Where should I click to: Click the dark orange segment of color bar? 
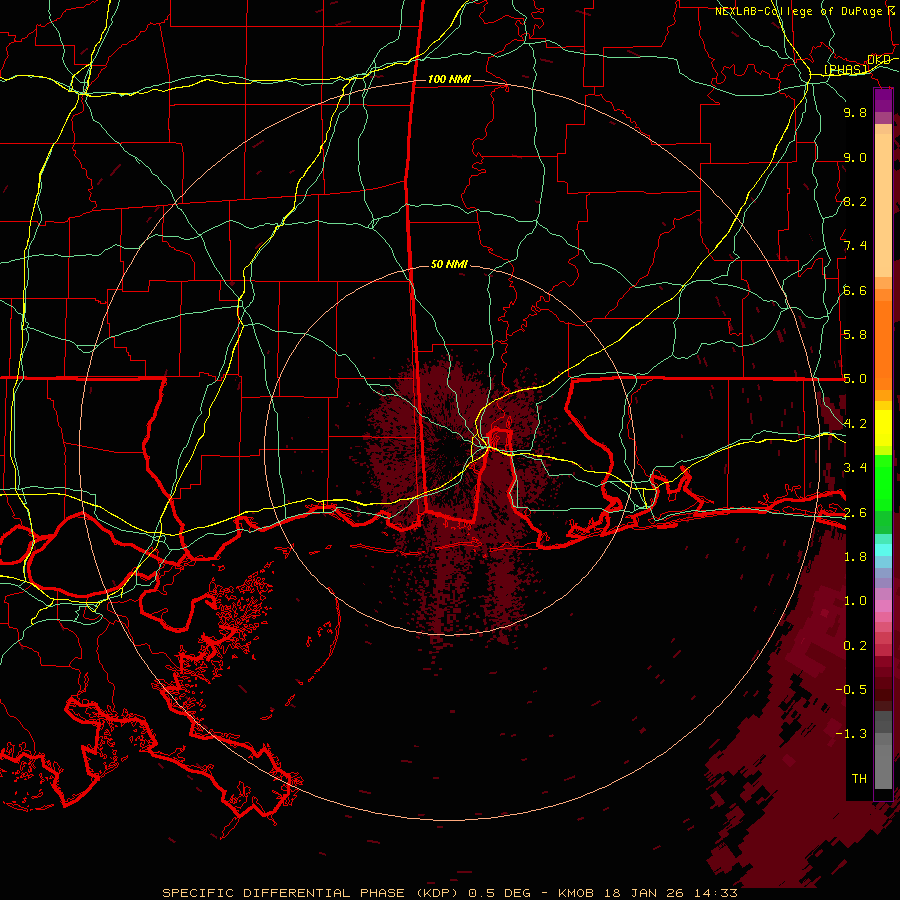pos(883,344)
